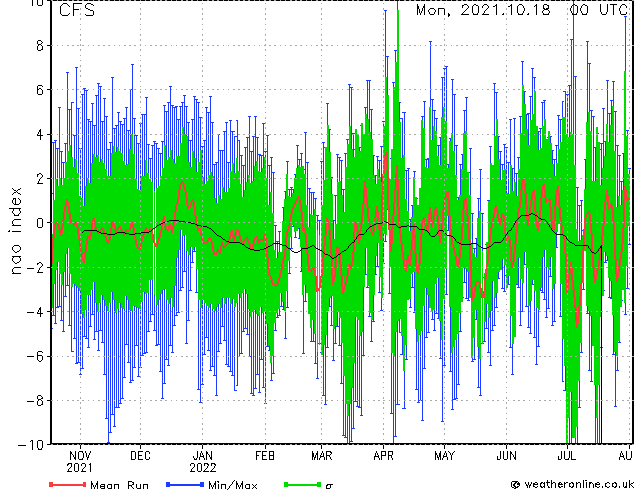Click the Mon, 2021.10.18 date stamp
Screen dimensions: 634x490
(483, 10)
